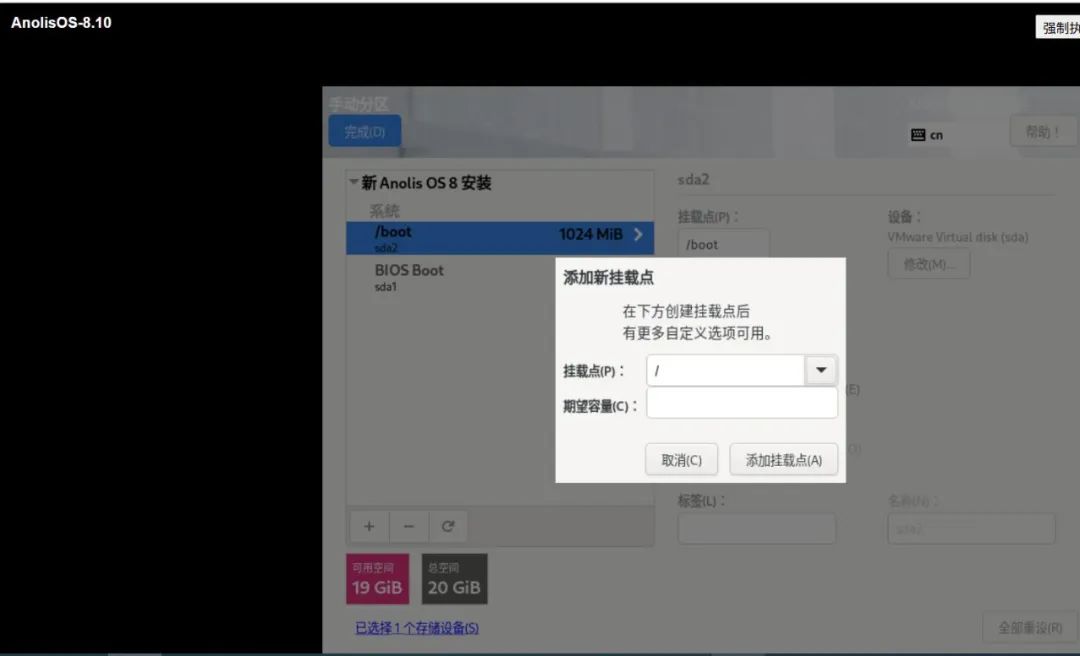Click the 添加新挂载点 dialog title

click(x=608, y=278)
